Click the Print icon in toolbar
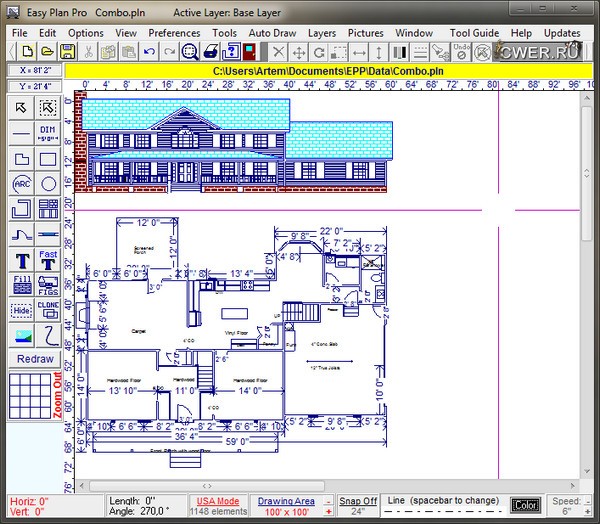This screenshot has width=600, height=524. pyautogui.click(x=212, y=51)
